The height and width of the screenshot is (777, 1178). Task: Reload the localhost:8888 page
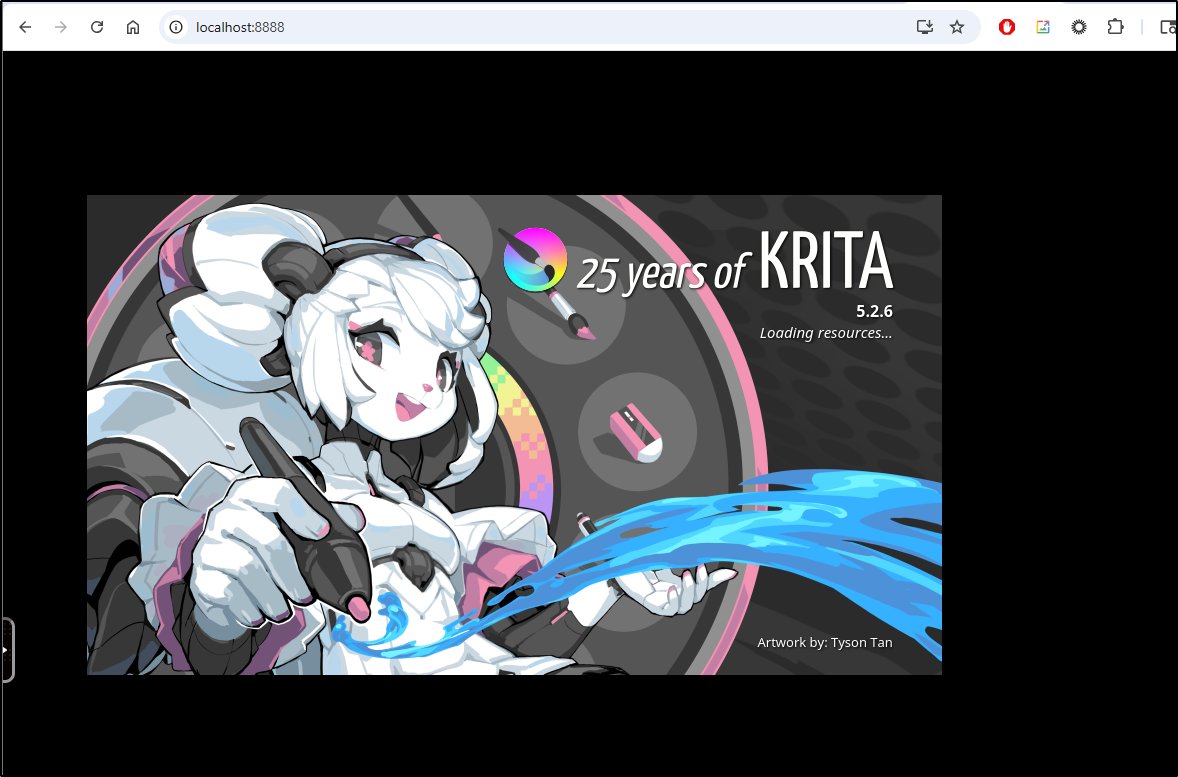97,27
